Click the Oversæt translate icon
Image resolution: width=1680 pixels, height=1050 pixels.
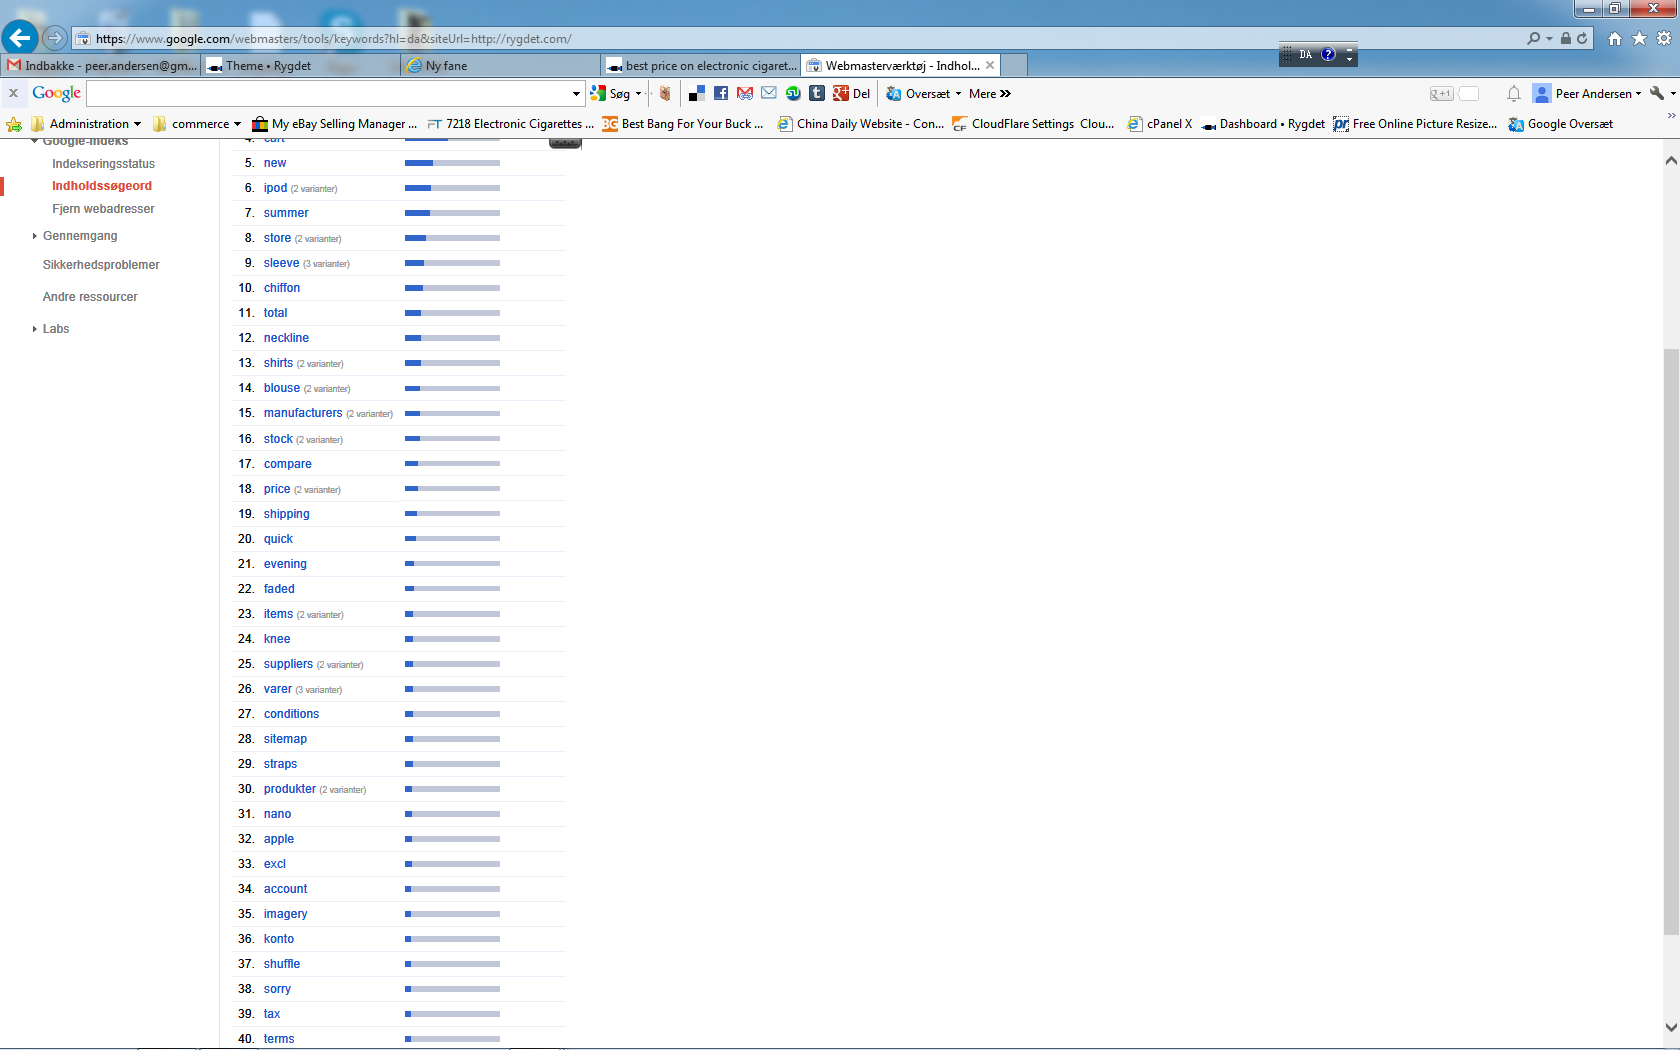894,93
